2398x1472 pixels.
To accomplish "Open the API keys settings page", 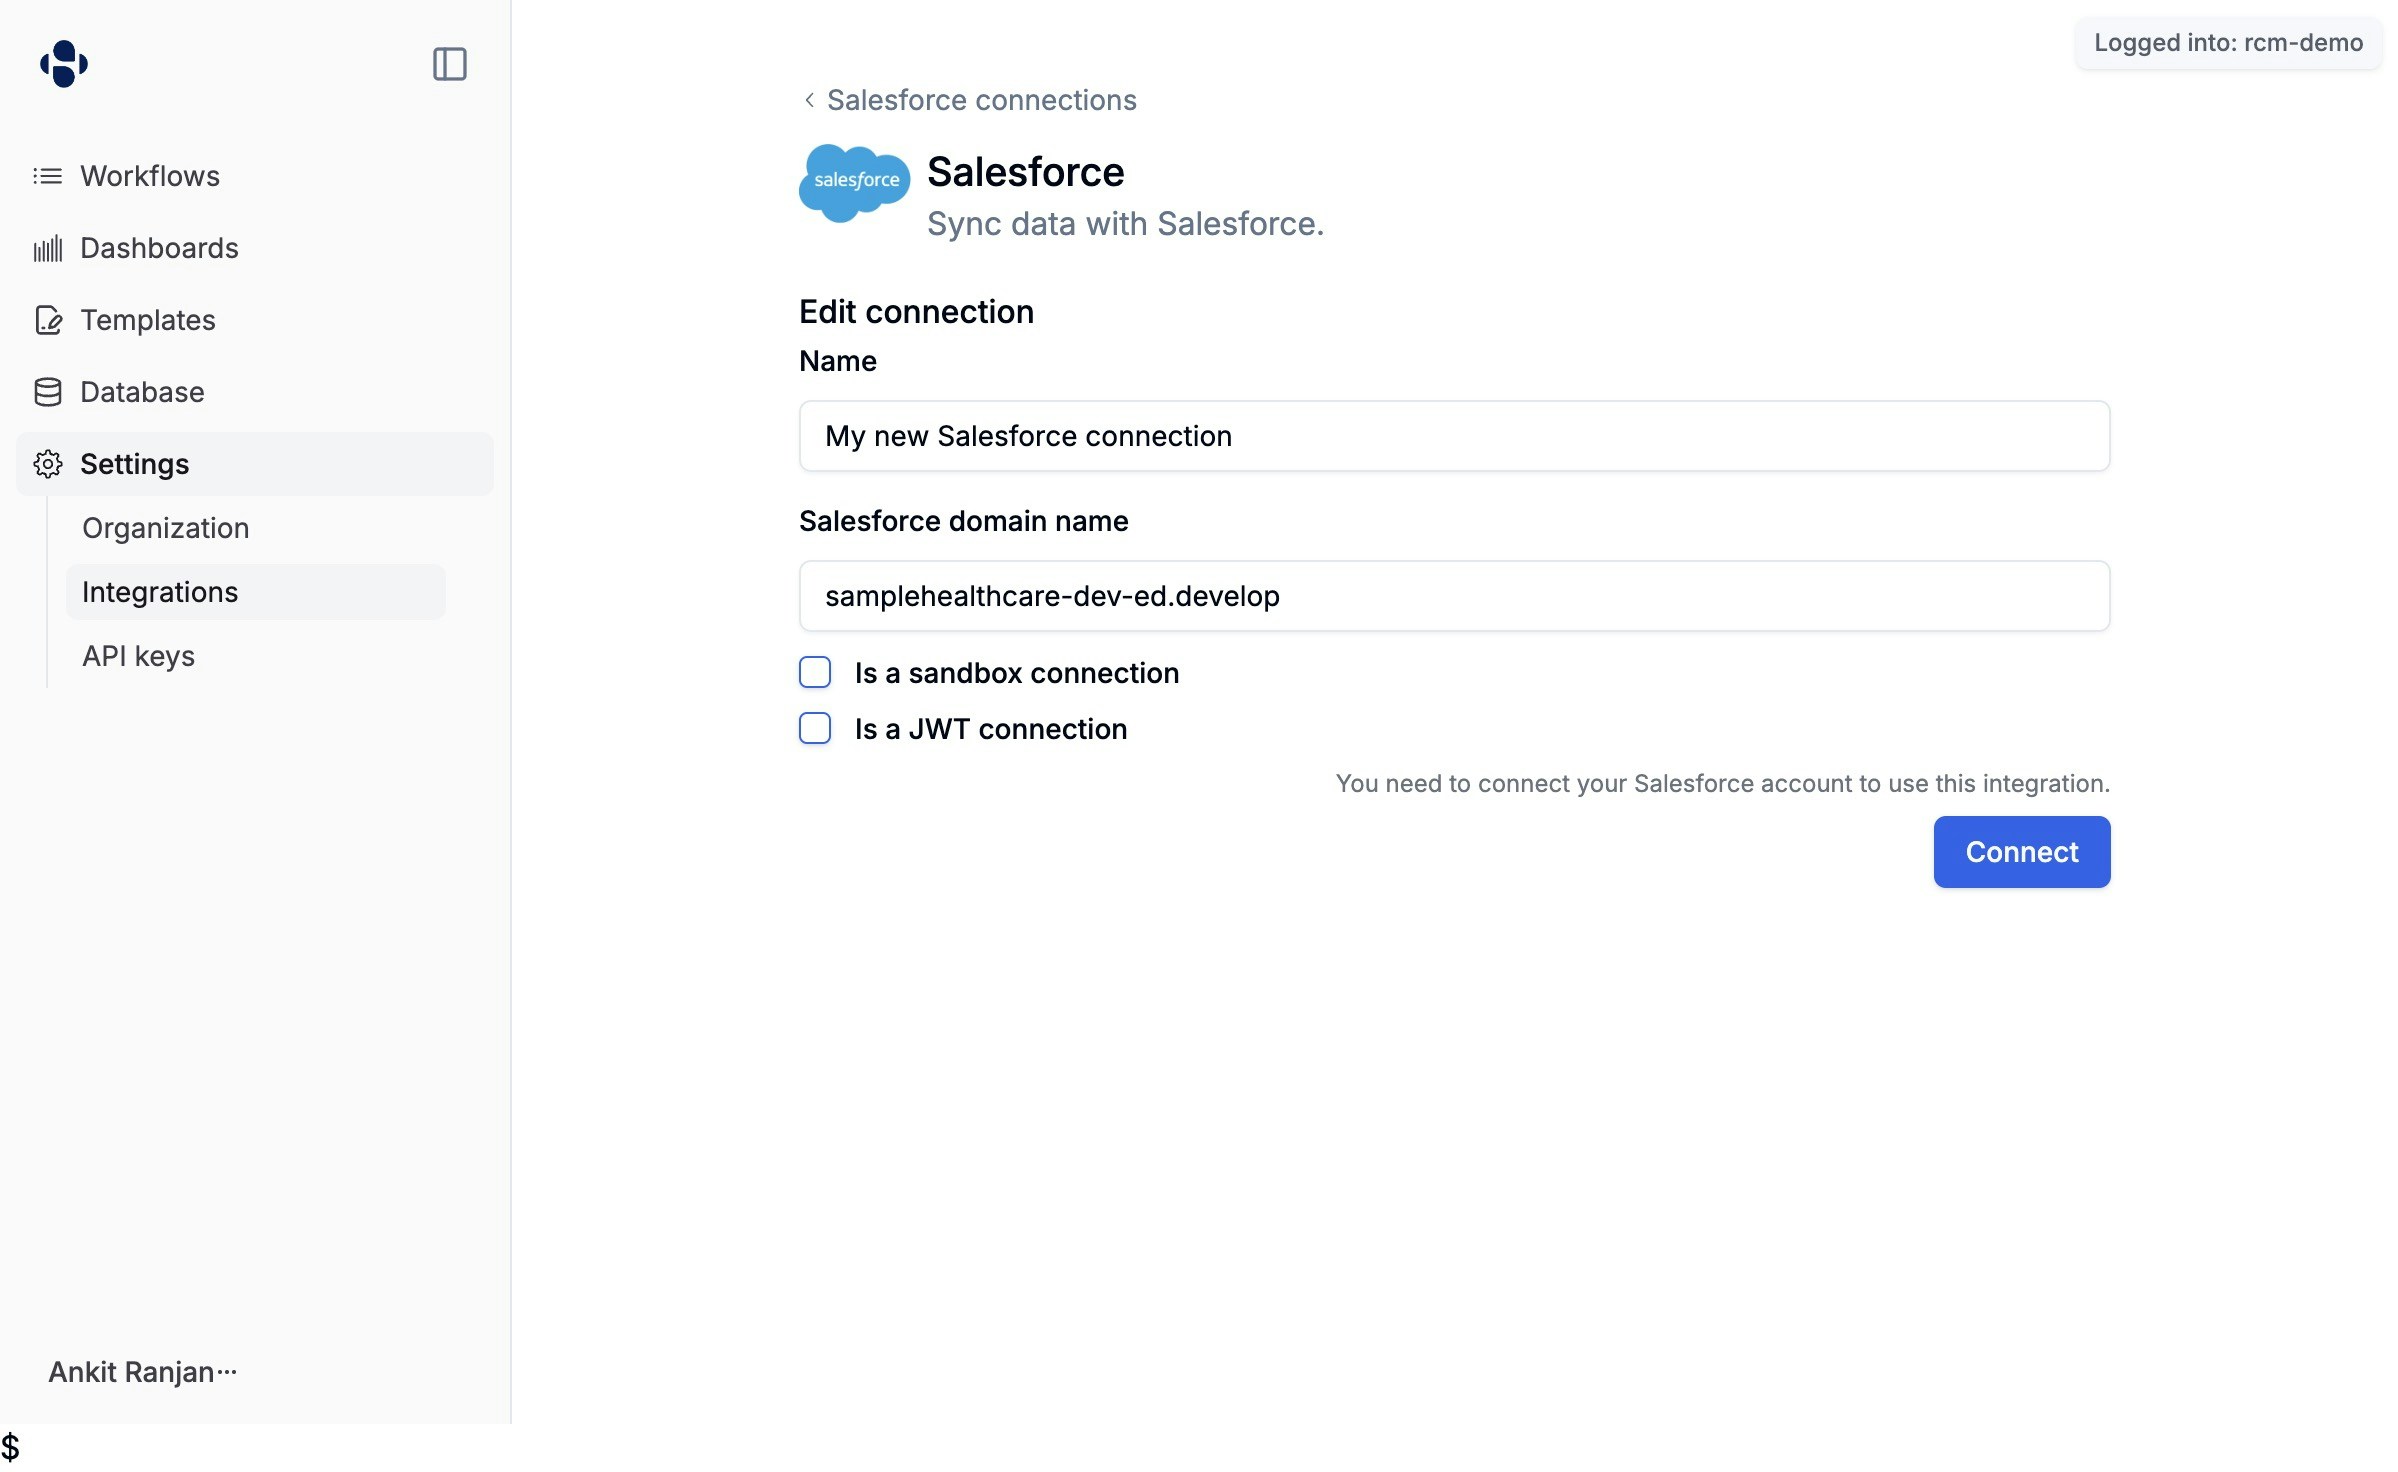I will click(138, 656).
